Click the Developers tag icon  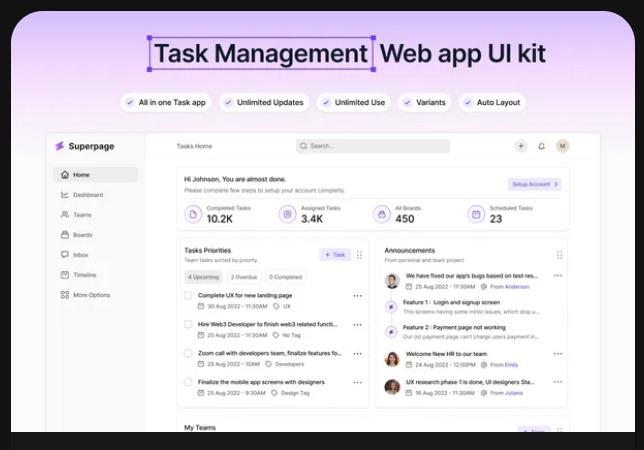[x=269, y=364]
